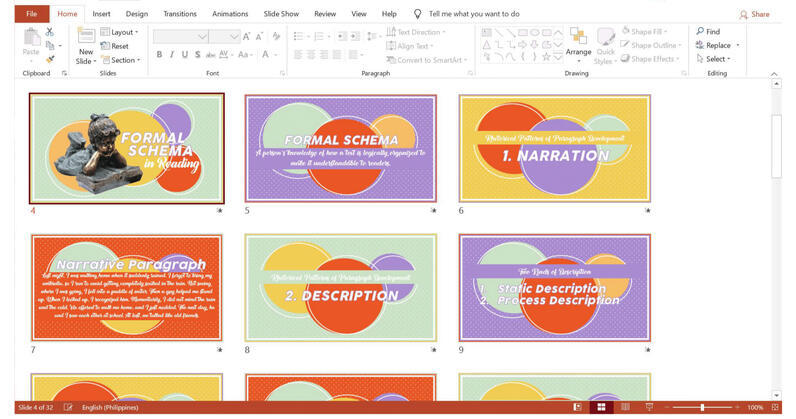Screen dimensions: 796x419
Task: Toggle Justify alignment button
Action: (337, 54)
